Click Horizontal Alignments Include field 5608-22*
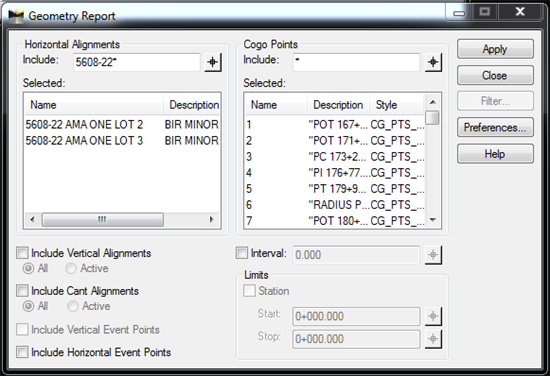 (136, 62)
